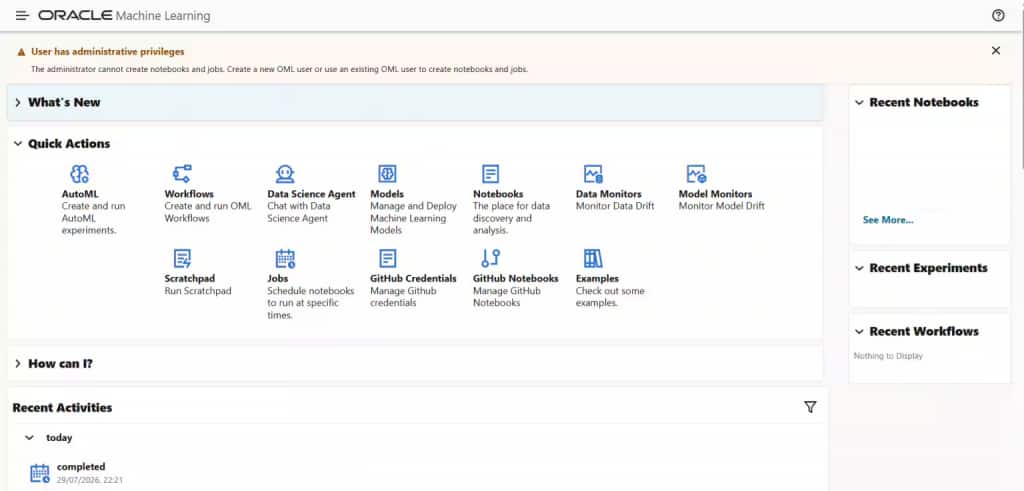Dismiss the administrative privileges warning banner
Screen dimensions: 1024x491
995,50
